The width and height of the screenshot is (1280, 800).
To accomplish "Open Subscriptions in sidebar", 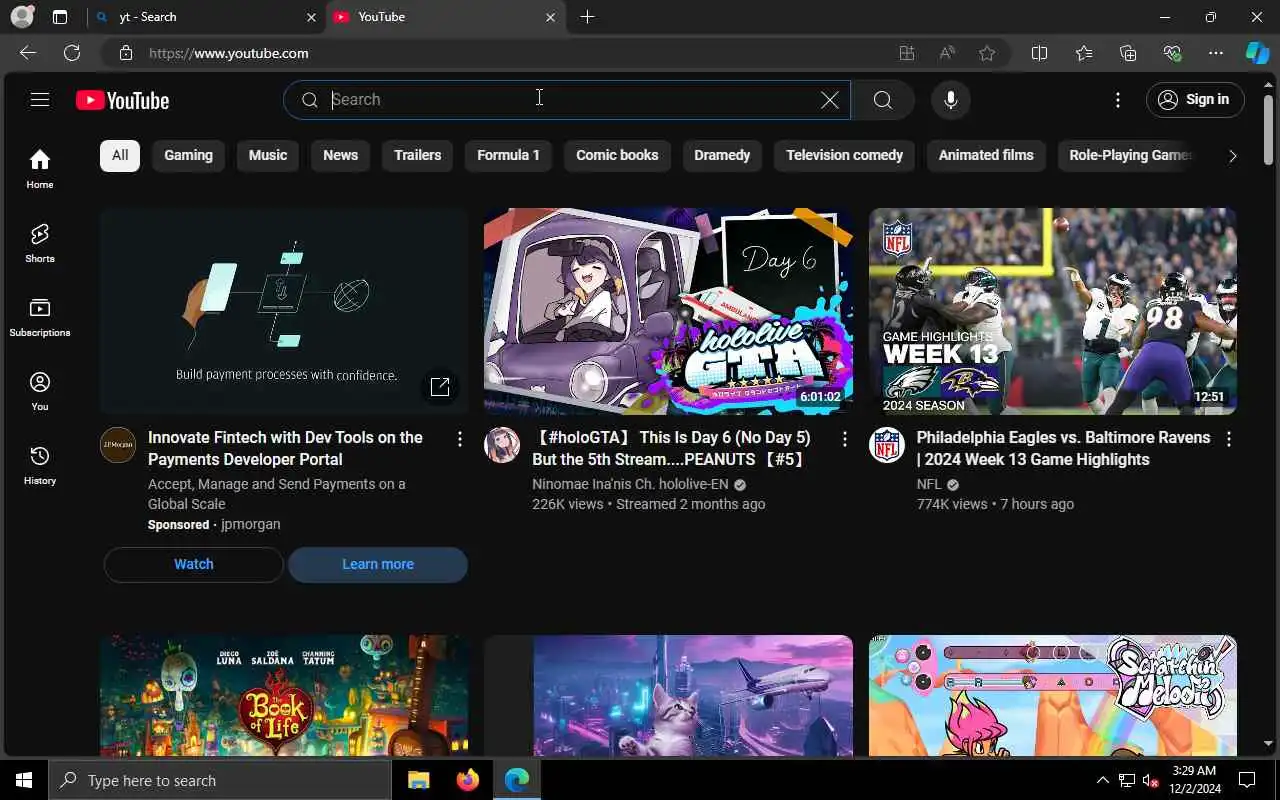I will [x=40, y=317].
